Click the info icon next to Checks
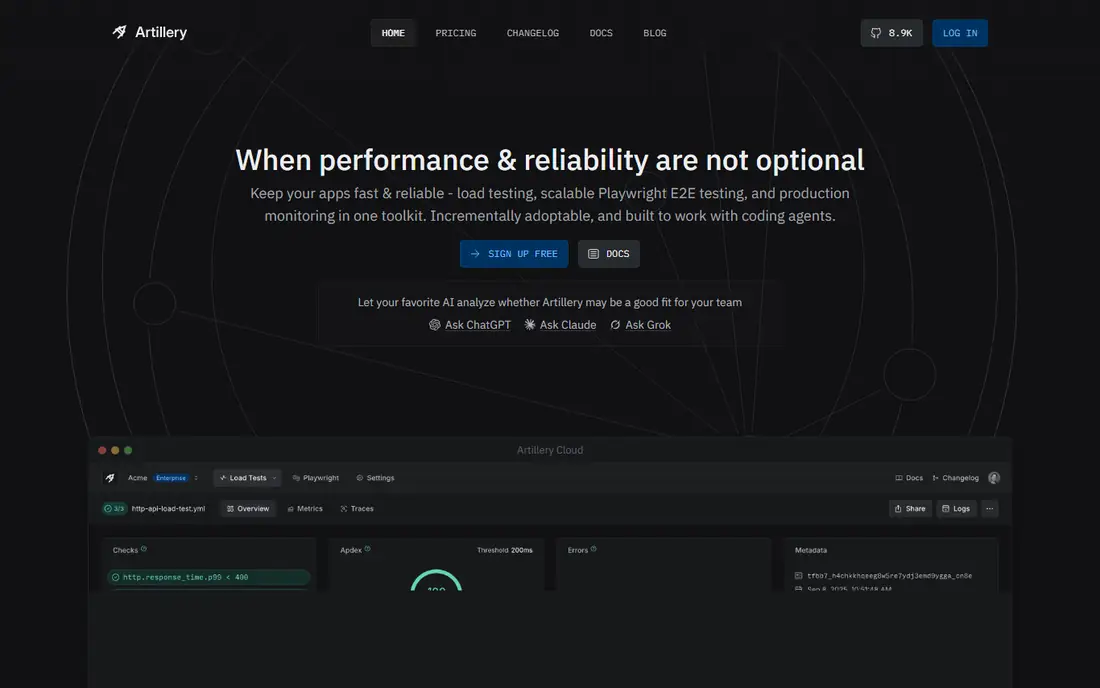The width and height of the screenshot is (1100, 688). [144, 549]
